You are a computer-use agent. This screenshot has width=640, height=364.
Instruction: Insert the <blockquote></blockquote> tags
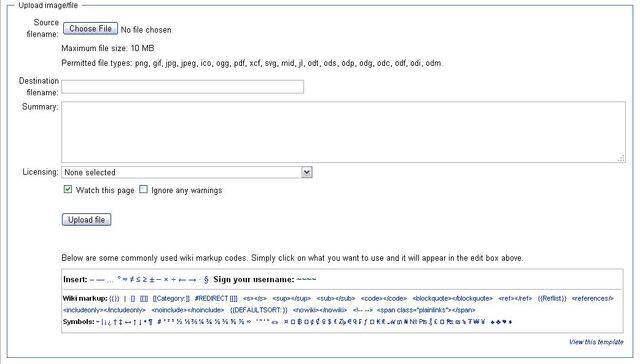pos(452,298)
